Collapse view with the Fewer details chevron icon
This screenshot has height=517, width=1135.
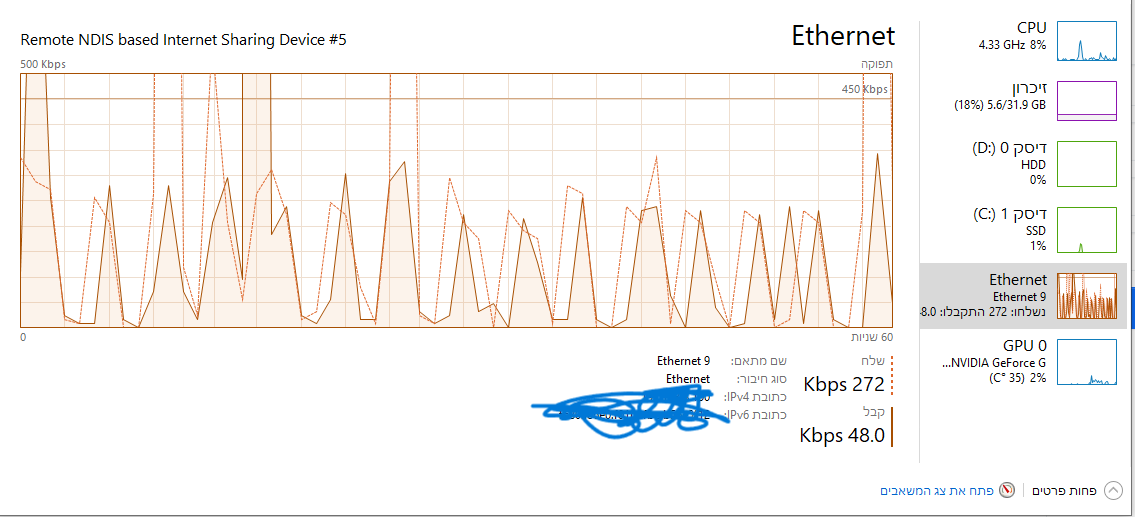pyautogui.click(x=1113, y=491)
